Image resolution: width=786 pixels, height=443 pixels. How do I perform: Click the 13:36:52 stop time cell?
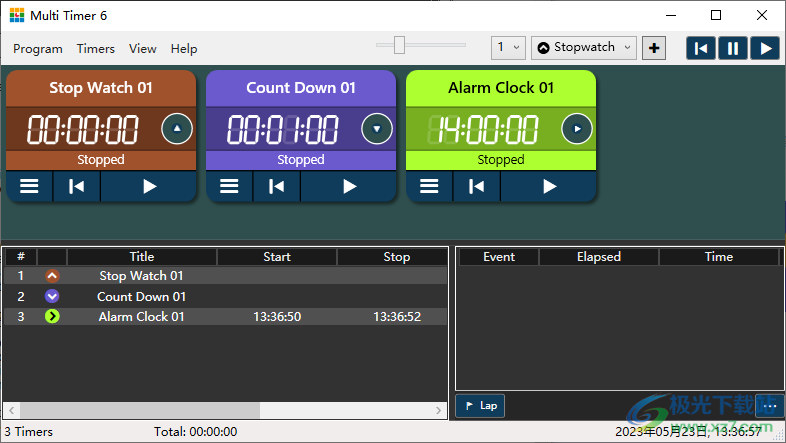tap(397, 317)
